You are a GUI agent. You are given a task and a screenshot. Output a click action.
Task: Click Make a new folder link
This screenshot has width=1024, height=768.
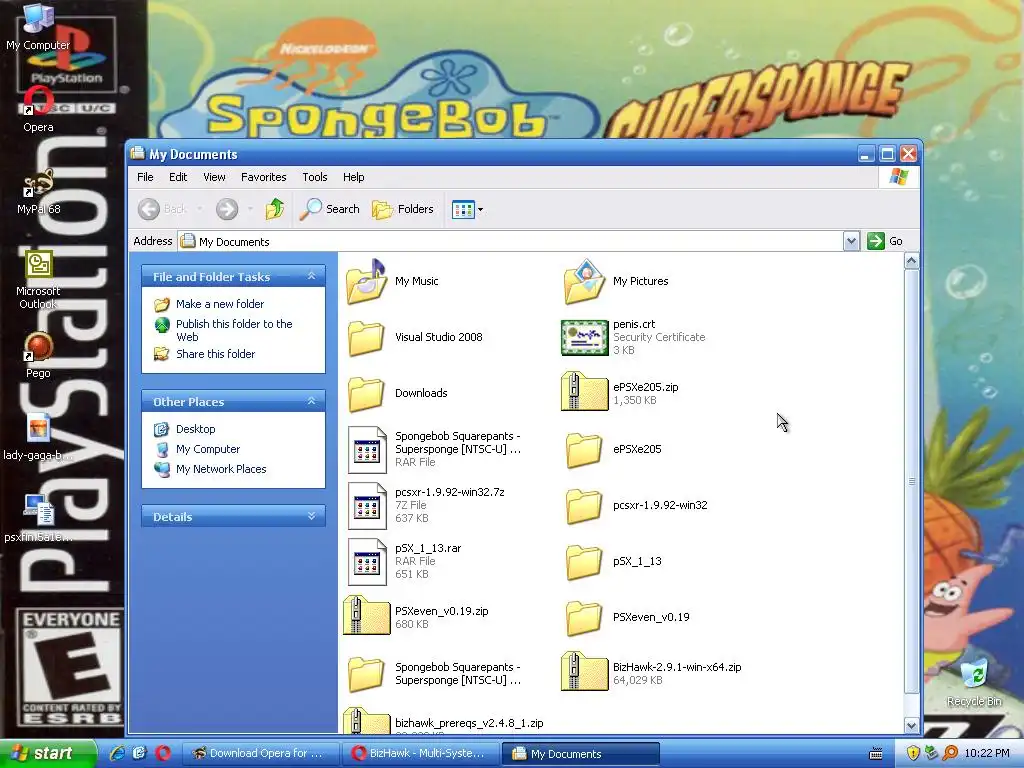click(220, 304)
